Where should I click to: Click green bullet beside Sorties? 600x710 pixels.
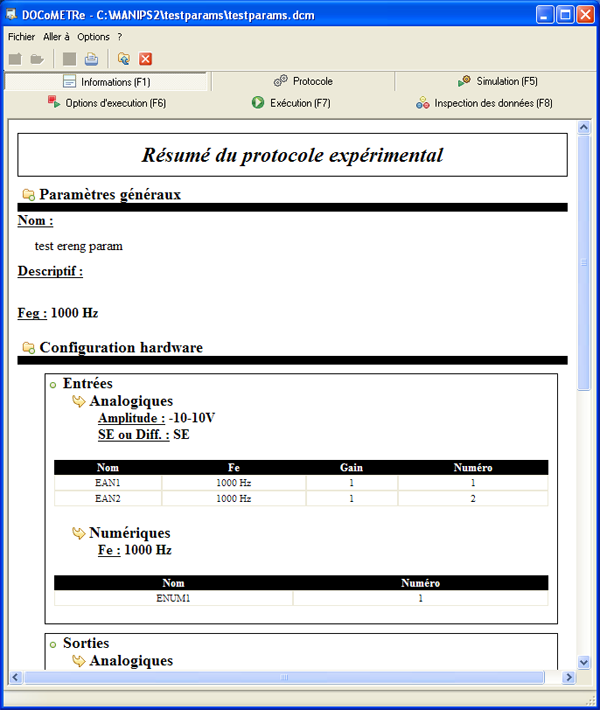pyautogui.click(x=53, y=645)
